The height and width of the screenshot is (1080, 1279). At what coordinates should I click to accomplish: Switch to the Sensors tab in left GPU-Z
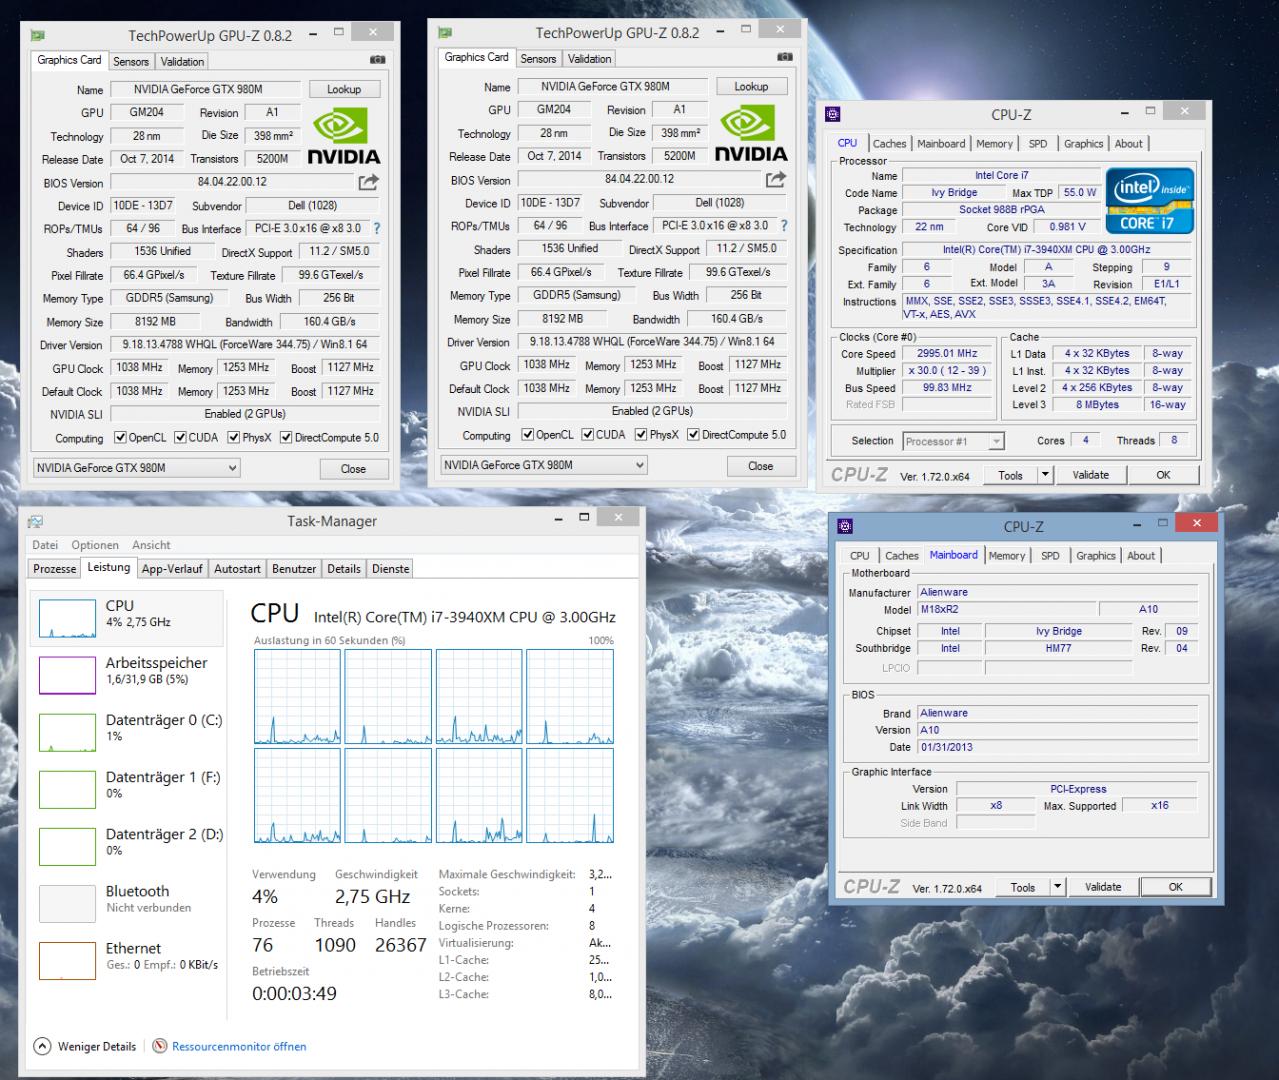[131, 61]
